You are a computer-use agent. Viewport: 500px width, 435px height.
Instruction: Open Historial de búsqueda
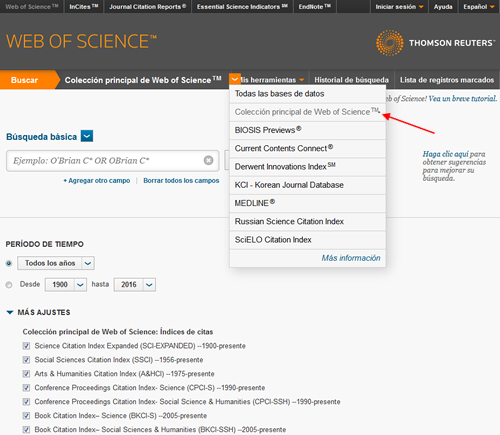coord(351,80)
